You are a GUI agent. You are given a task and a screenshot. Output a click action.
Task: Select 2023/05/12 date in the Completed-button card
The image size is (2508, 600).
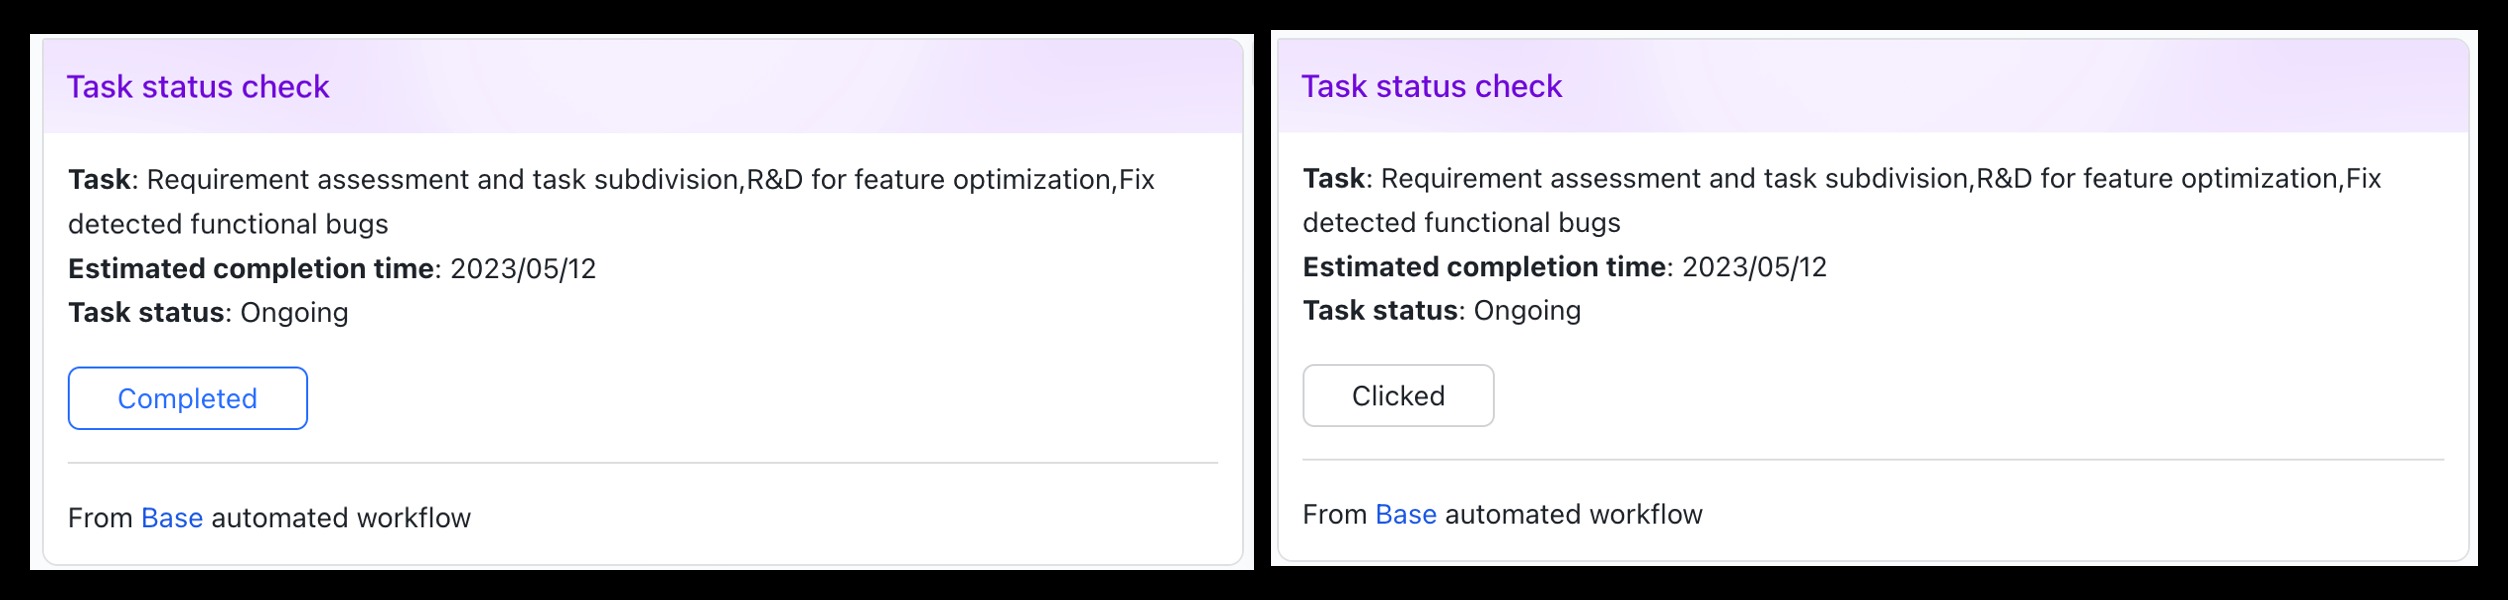[523, 268]
